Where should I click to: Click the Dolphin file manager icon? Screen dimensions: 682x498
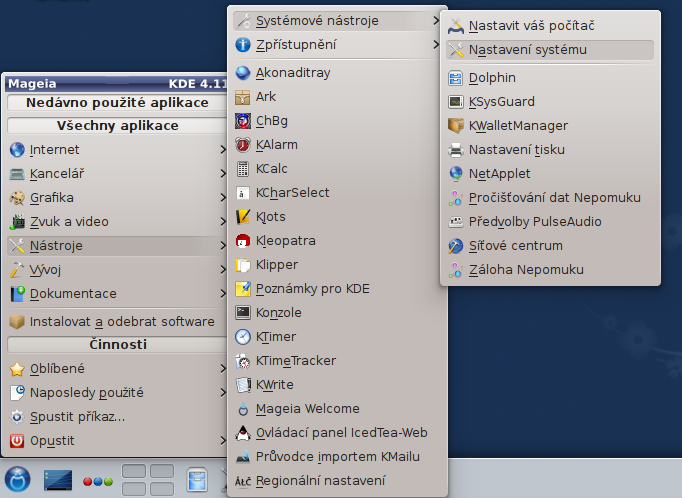tap(455, 78)
